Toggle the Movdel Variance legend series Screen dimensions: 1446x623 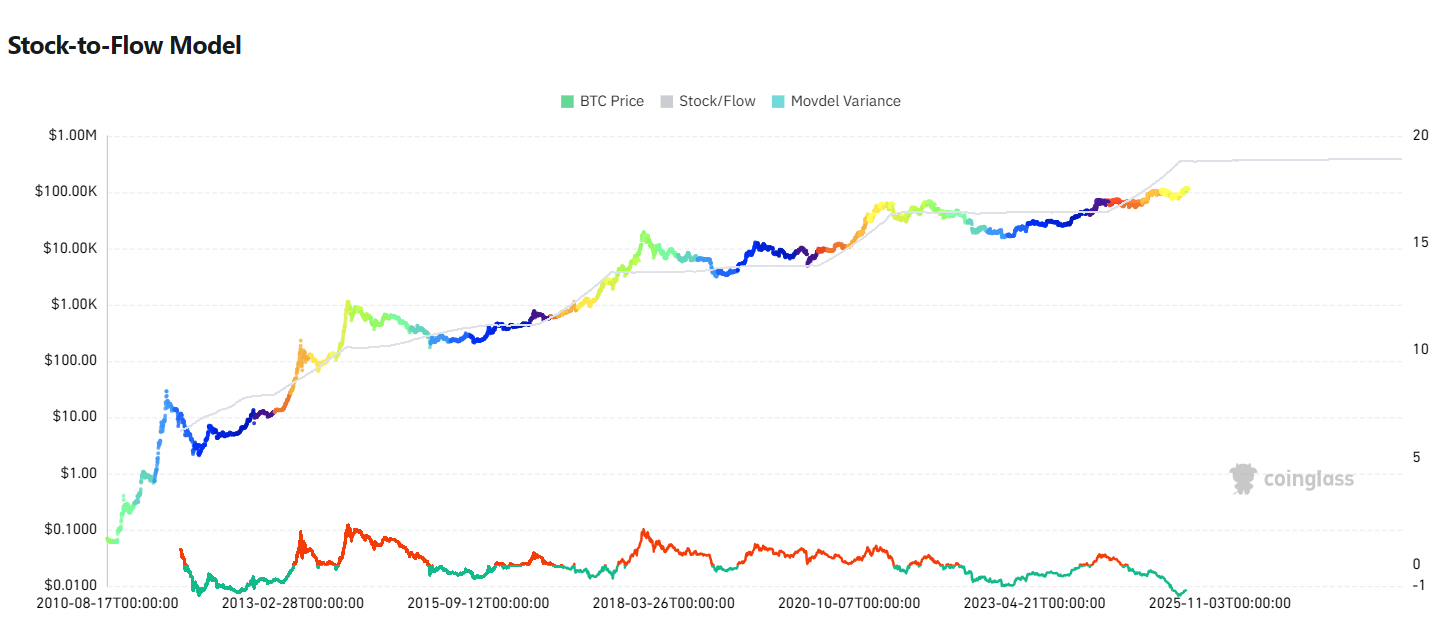coord(836,101)
